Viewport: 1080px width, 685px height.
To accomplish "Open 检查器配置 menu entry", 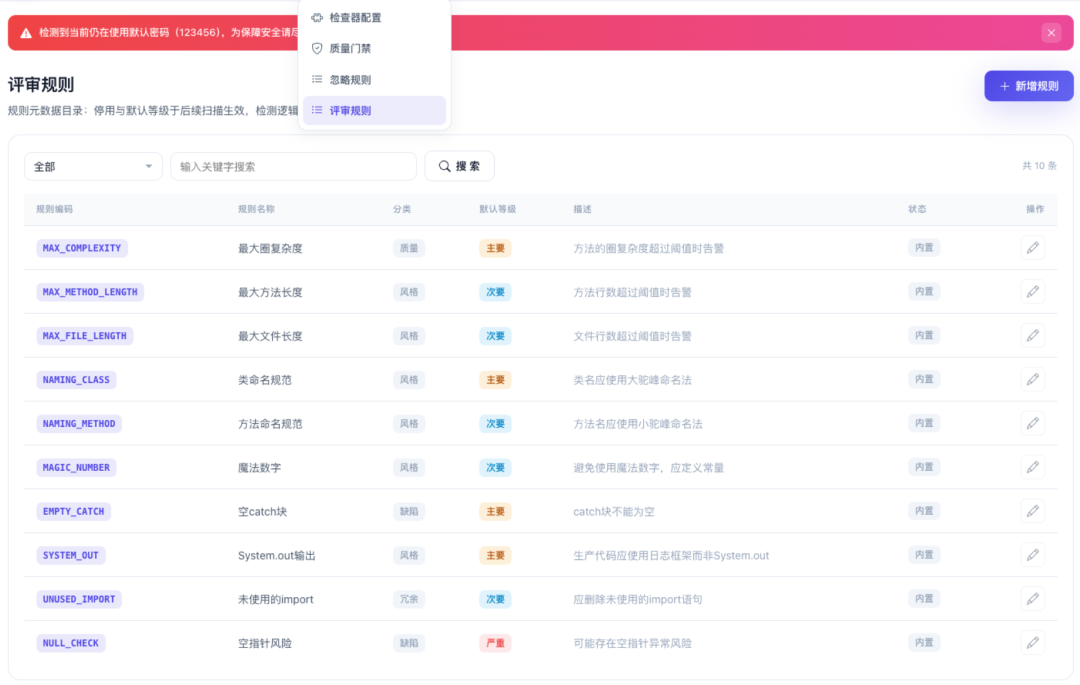I will point(375,17).
